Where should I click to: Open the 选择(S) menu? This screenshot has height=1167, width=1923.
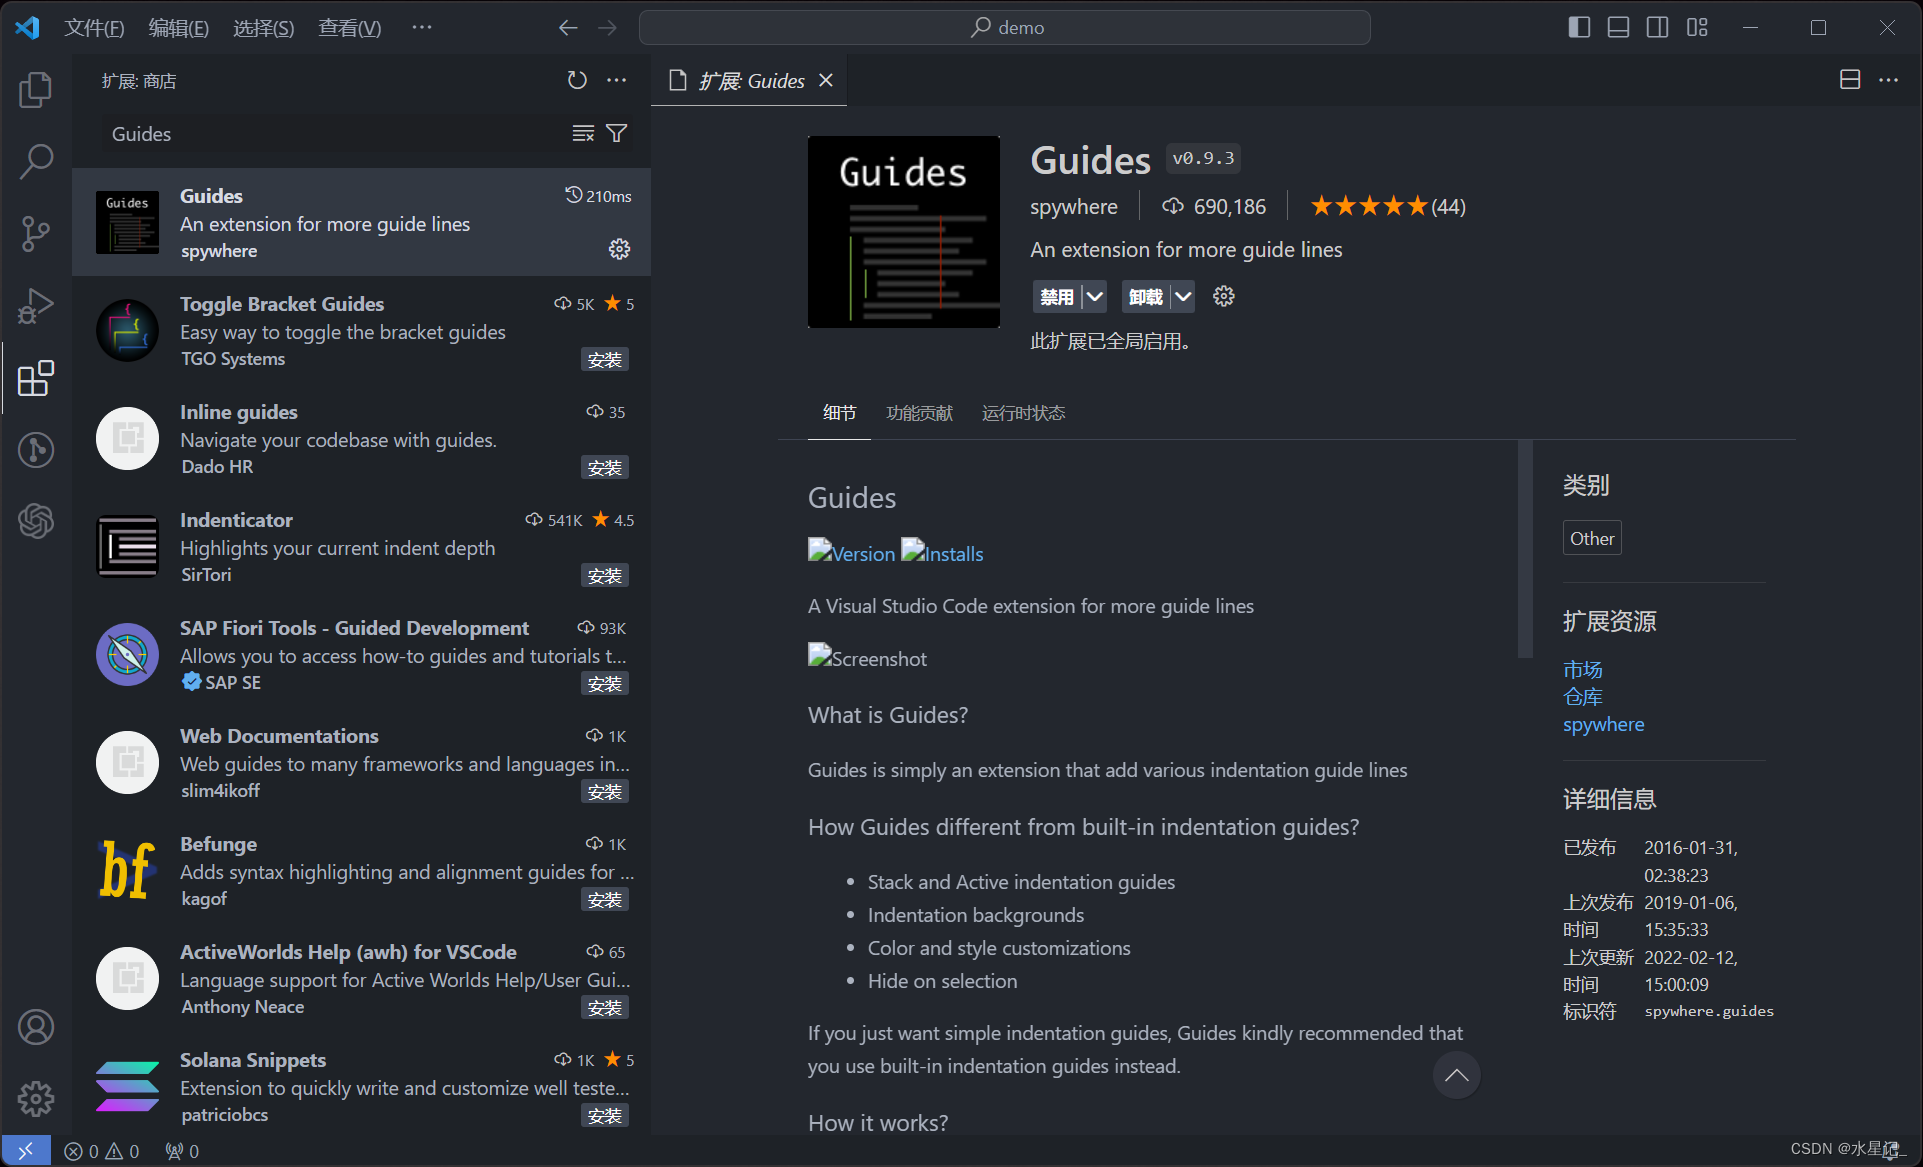pos(264,28)
